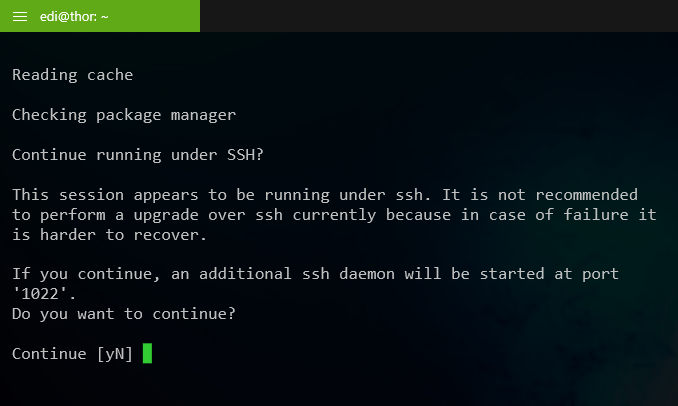Click the Continue [yN] prompt text
This screenshot has width=678, height=406.
[x=72, y=354]
